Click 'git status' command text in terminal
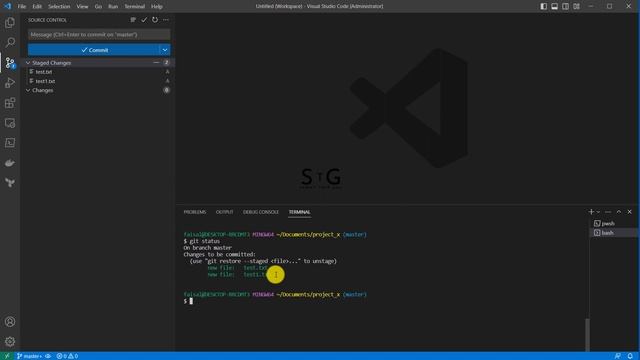The height and width of the screenshot is (360, 640). [204, 241]
